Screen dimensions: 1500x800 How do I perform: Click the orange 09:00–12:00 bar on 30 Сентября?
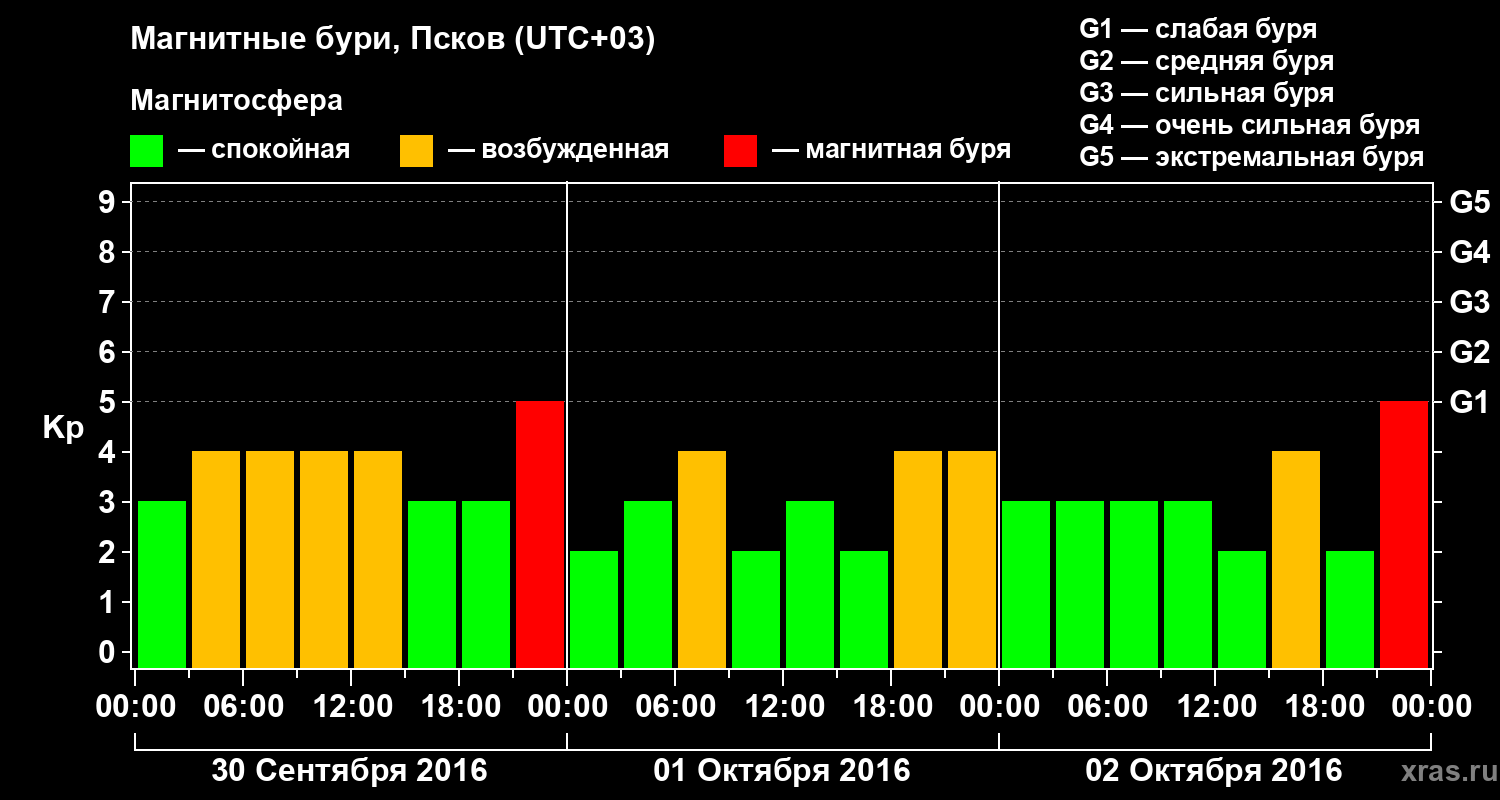pyautogui.click(x=324, y=559)
